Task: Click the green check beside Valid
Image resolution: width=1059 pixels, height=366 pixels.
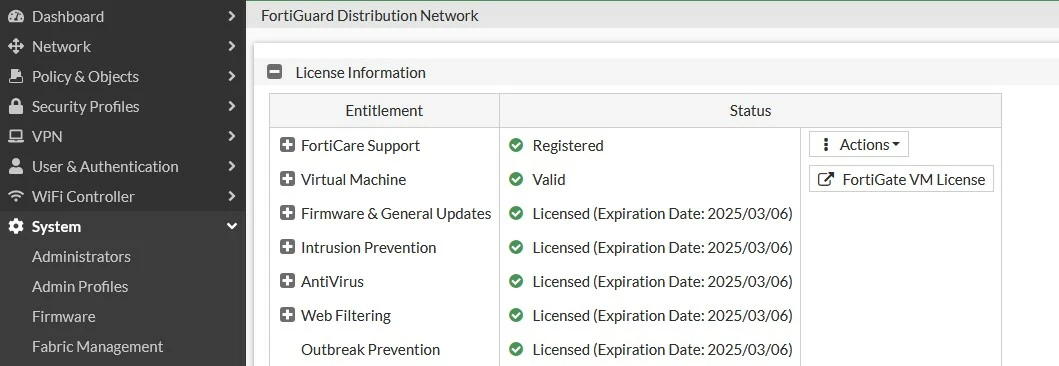Action: click(x=516, y=180)
